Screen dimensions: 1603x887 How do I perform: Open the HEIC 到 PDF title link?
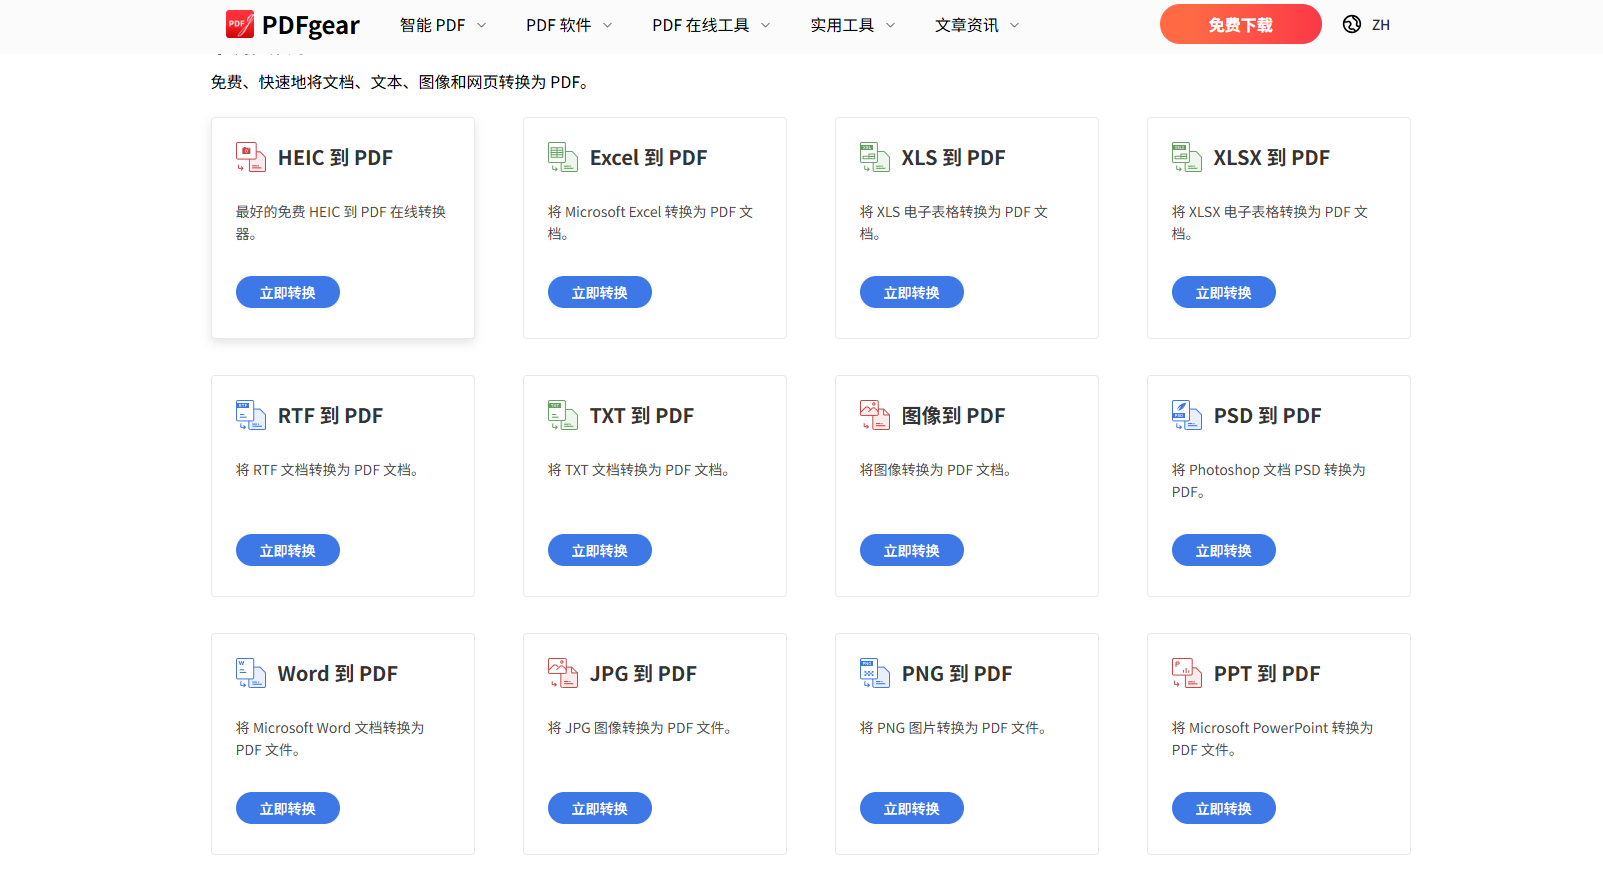point(335,158)
